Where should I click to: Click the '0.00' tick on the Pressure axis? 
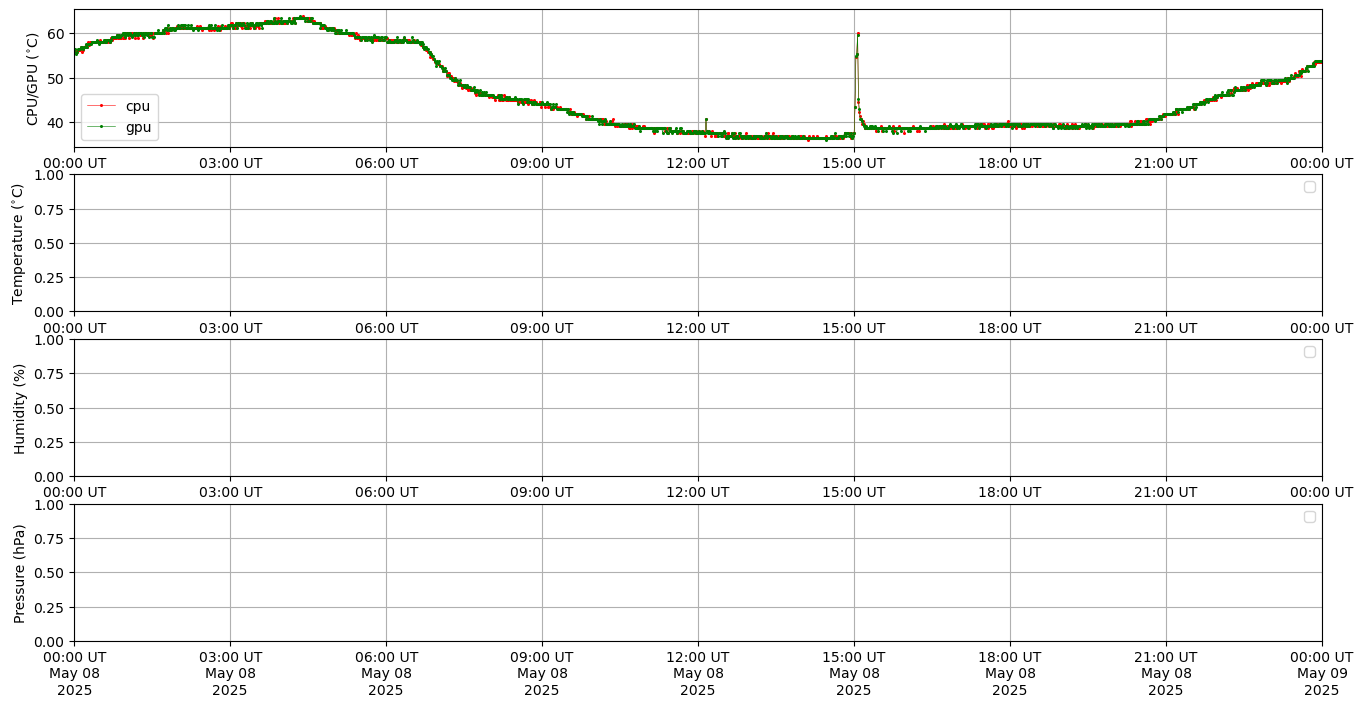pyautogui.click(x=50, y=641)
